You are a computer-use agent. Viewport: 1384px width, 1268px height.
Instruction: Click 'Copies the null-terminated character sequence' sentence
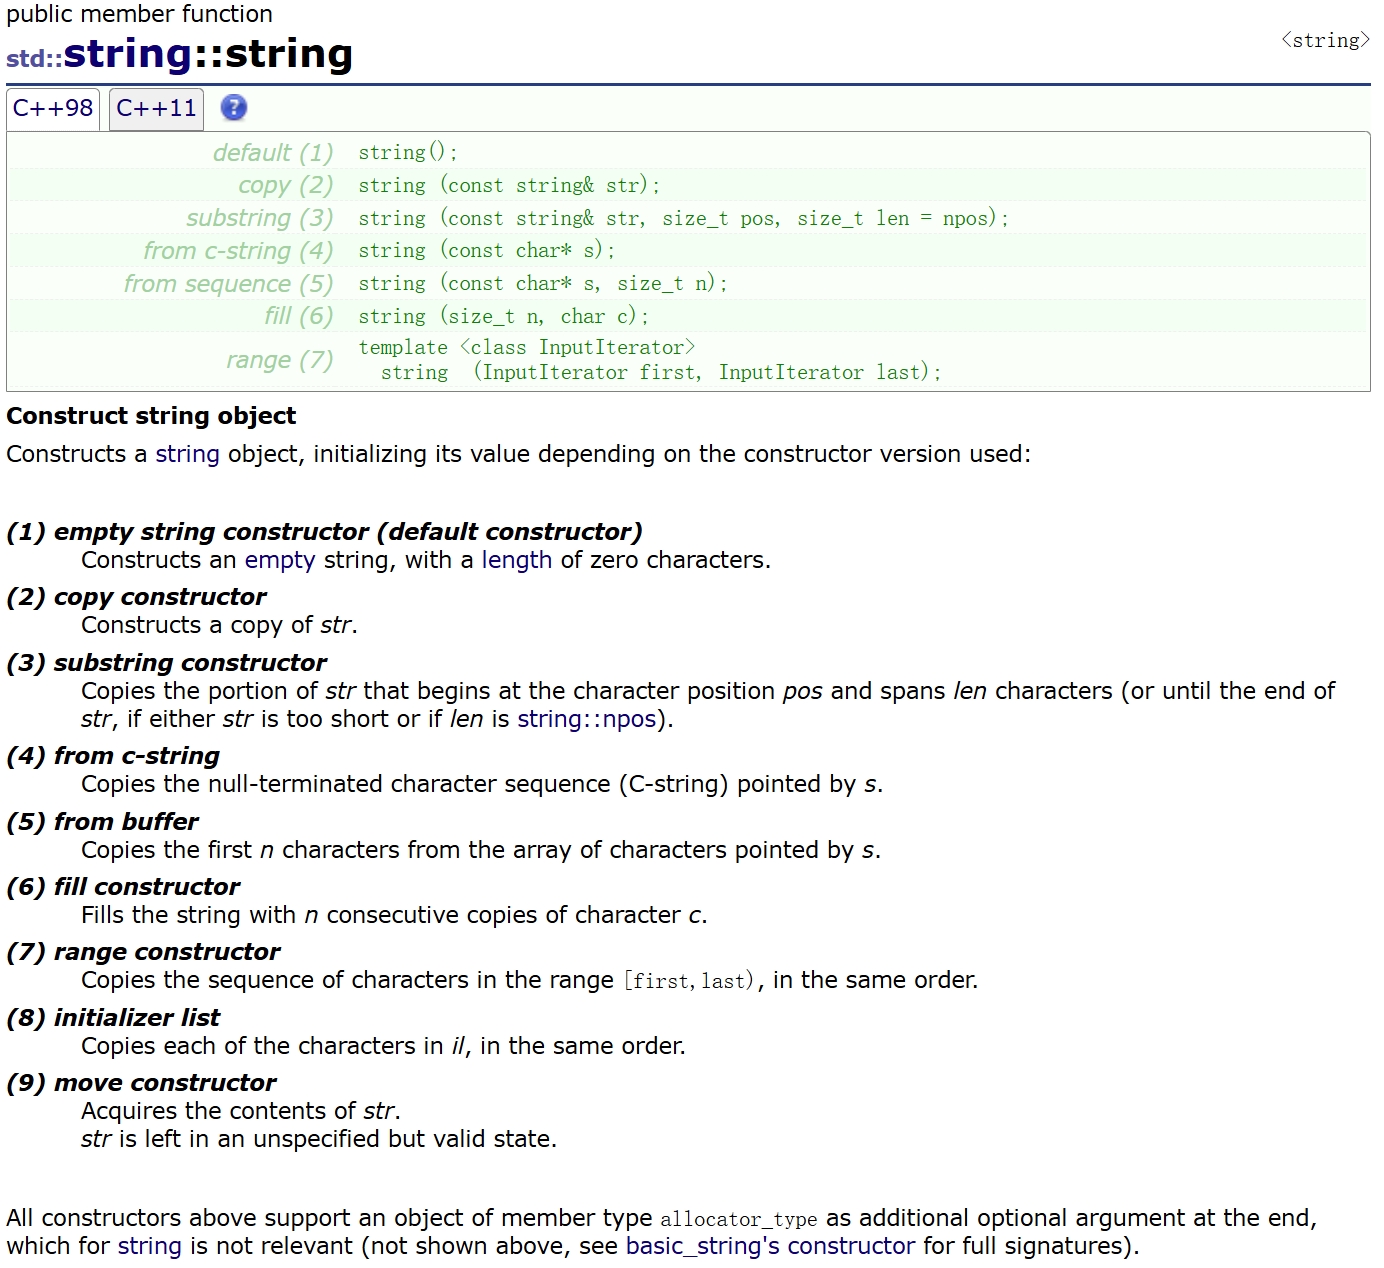pos(482,784)
